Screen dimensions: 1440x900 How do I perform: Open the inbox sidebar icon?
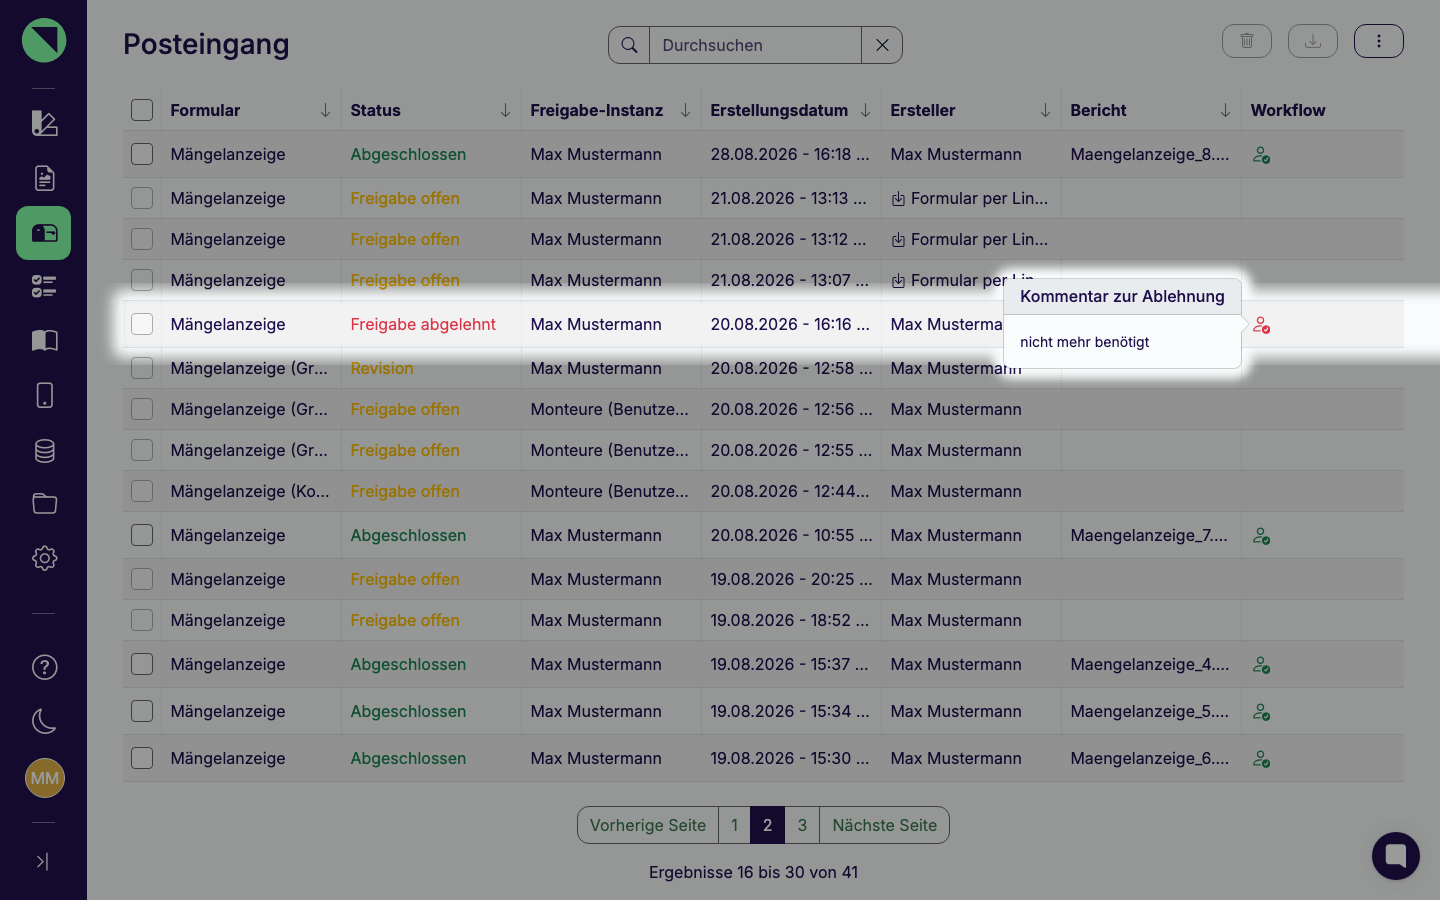pos(44,233)
